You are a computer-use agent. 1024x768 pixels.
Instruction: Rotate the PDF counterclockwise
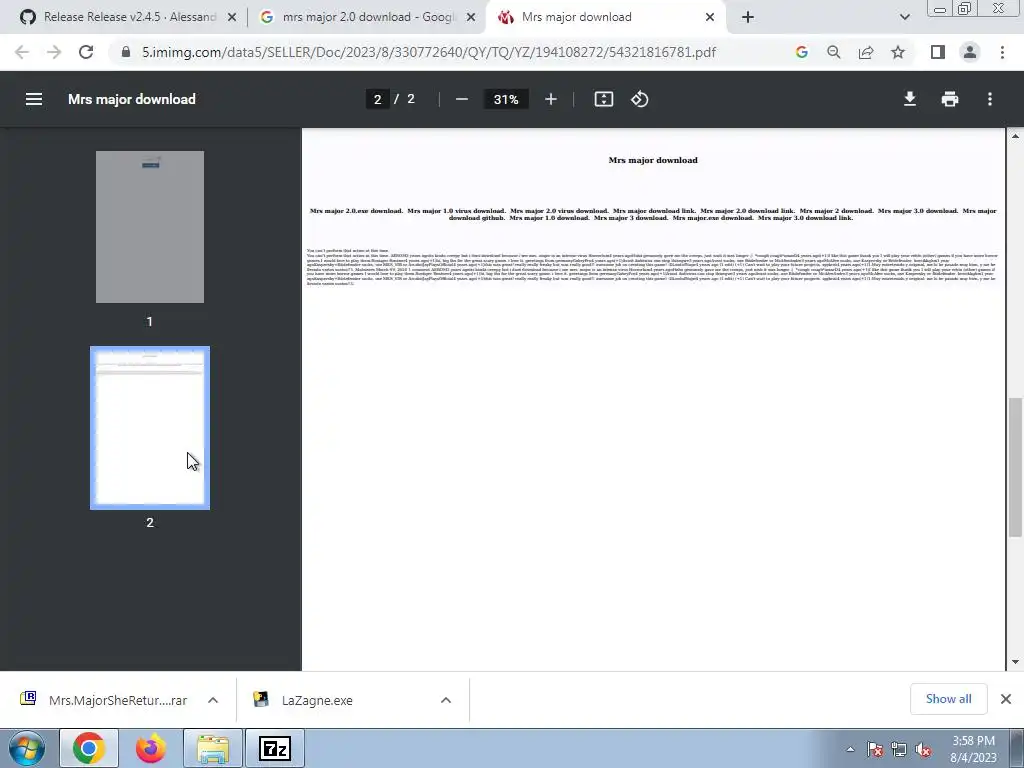pyautogui.click(x=639, y=99)
